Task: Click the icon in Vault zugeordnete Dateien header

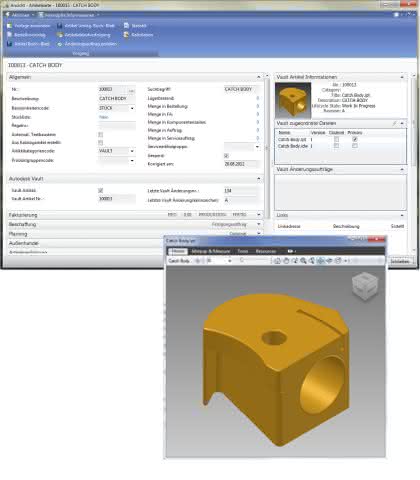Action: [394, 123]
